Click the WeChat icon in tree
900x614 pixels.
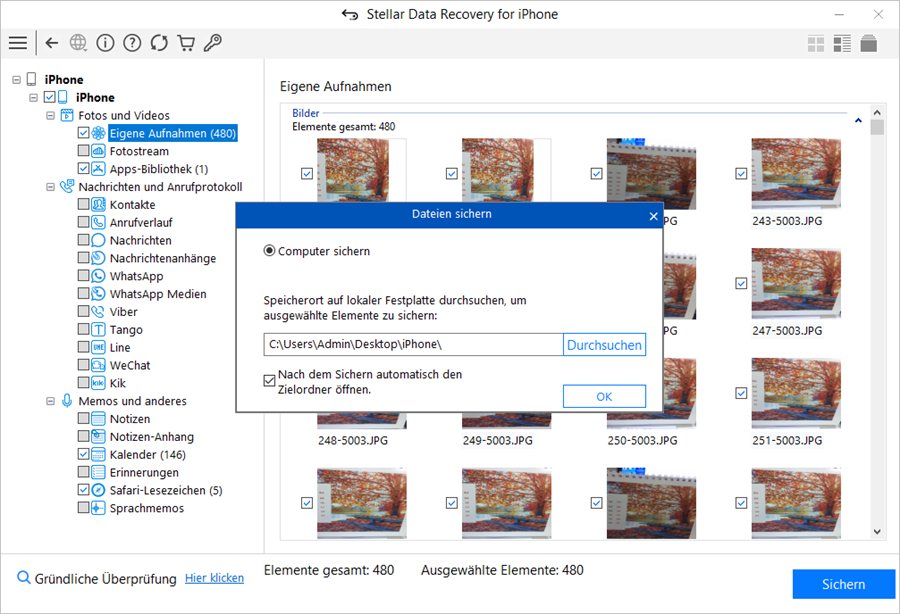(98, 365)
